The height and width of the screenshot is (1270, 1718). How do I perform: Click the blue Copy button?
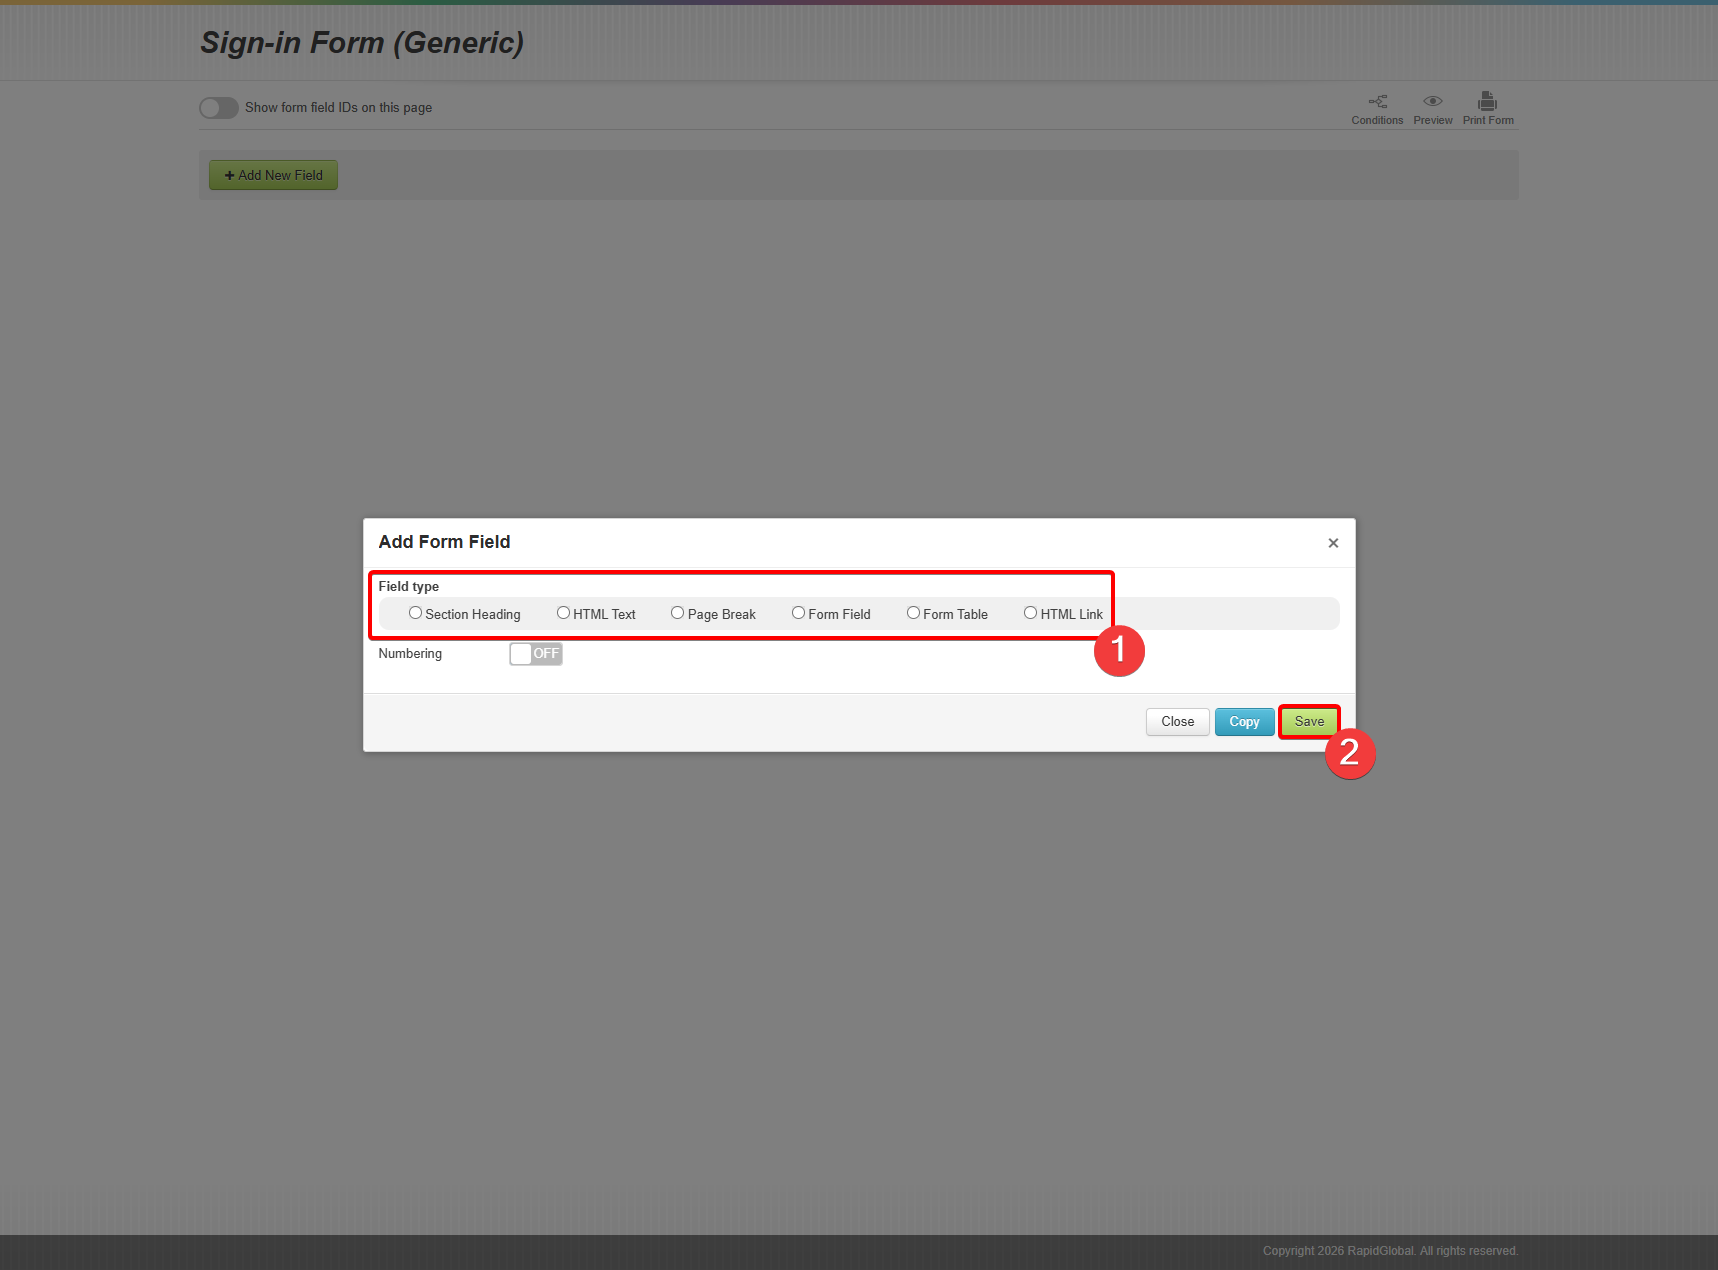coord(1243,722)
